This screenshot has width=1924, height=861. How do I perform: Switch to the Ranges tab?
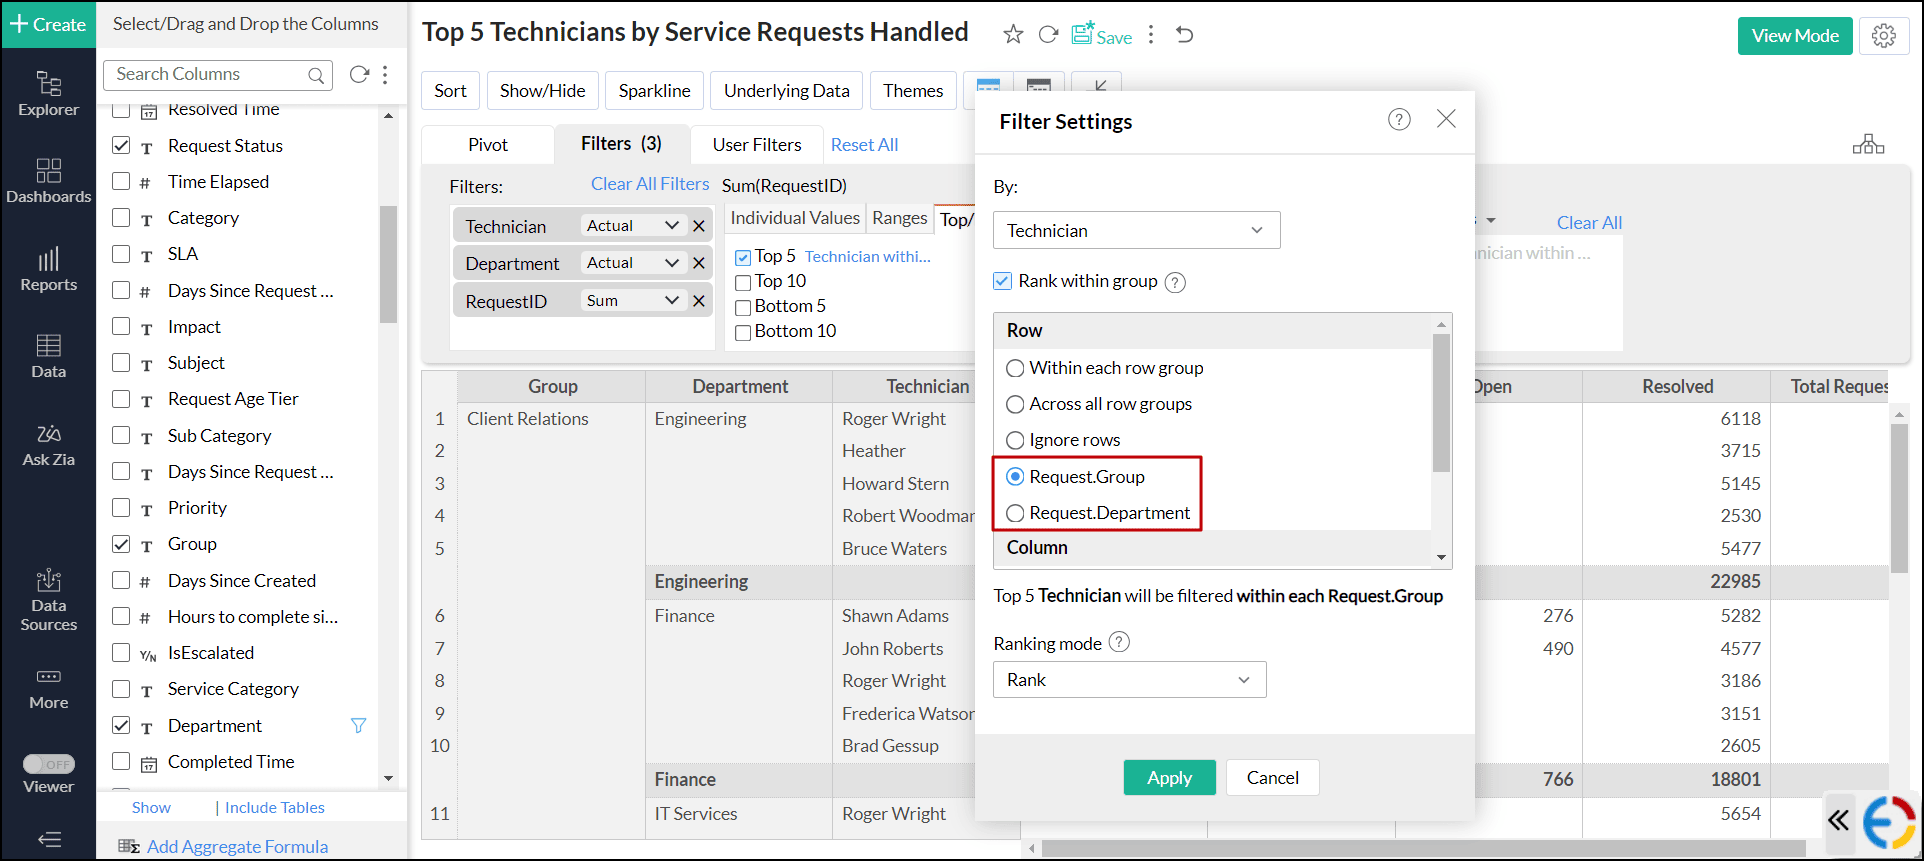(x=899, y=218)
